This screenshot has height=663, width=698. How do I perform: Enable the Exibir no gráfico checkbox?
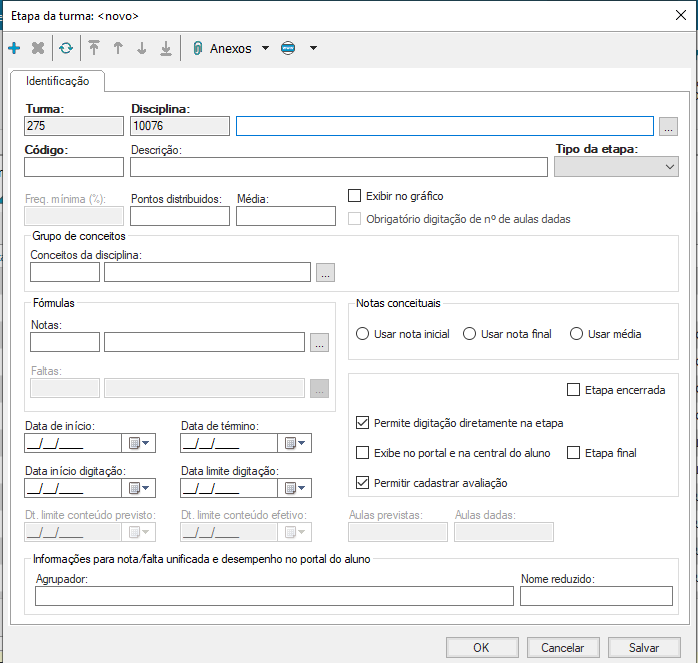coord(355,196)
